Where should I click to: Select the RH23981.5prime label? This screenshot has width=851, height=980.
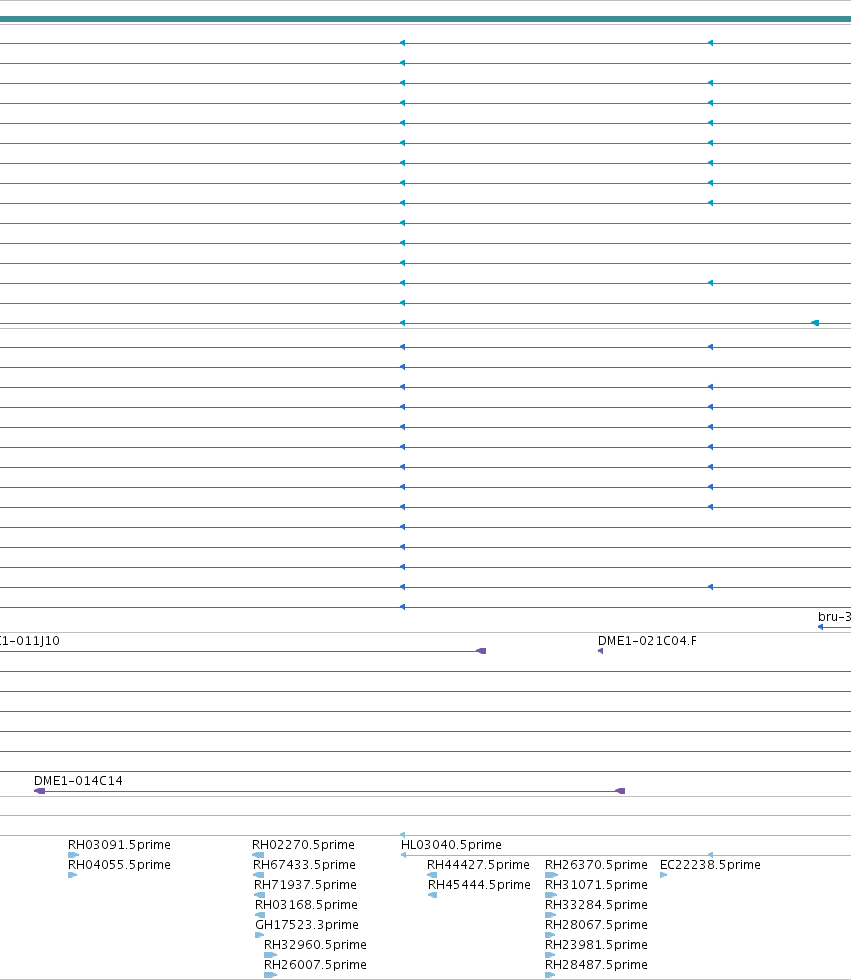[x=596, y=945]
